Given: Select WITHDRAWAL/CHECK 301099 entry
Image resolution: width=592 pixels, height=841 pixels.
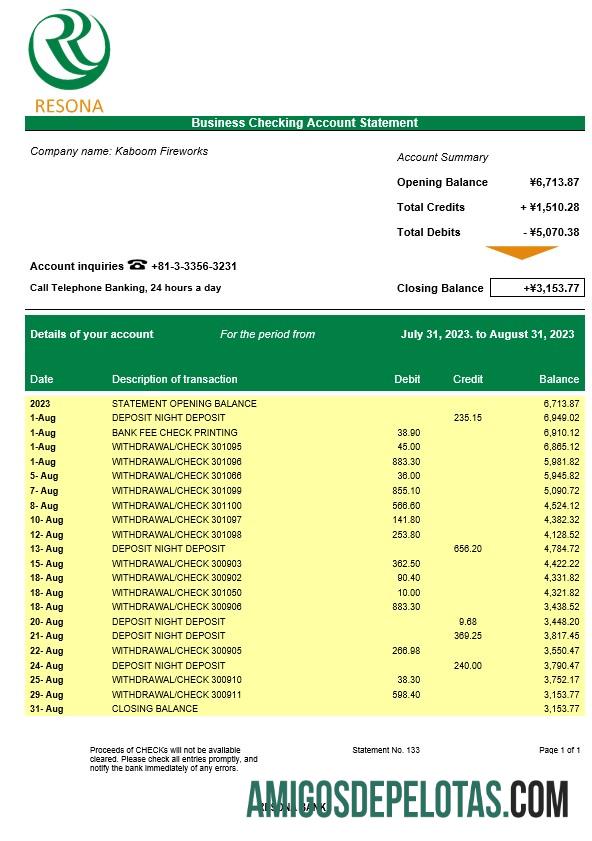Looking at the screenshot, I should [176, 491].
